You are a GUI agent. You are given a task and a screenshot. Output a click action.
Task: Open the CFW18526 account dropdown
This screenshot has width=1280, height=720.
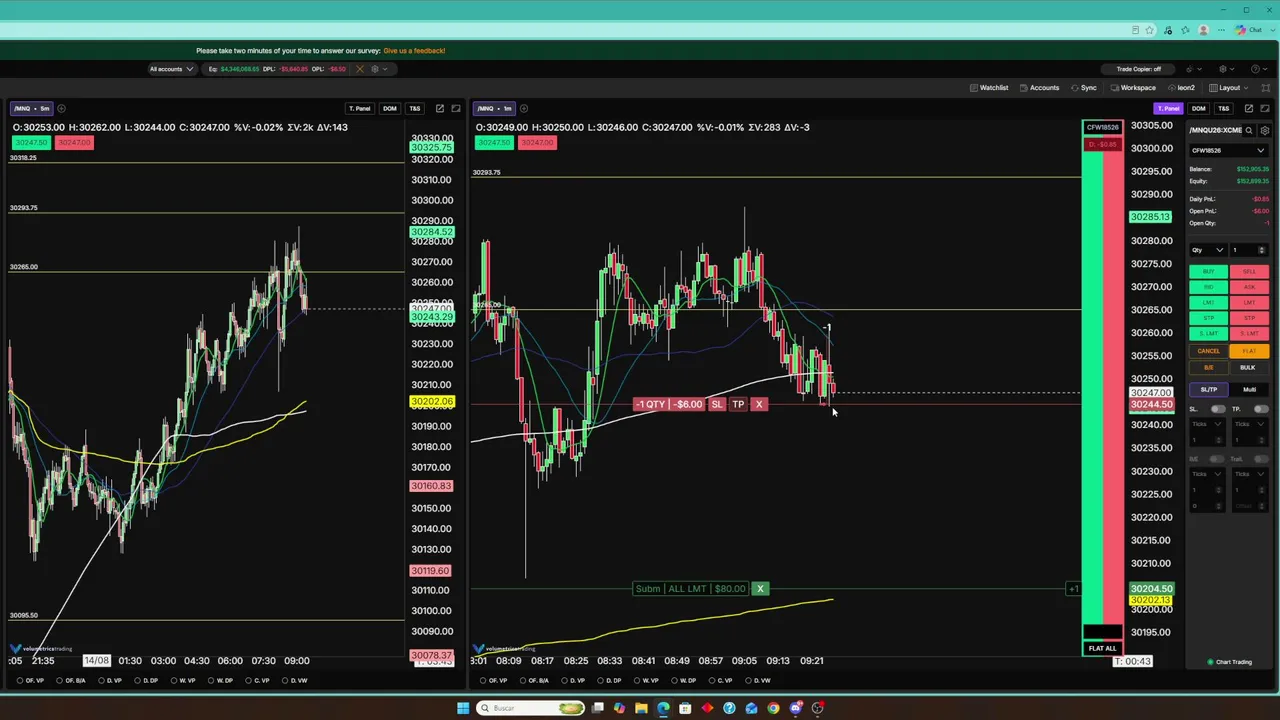click(x=1228, y=151)
